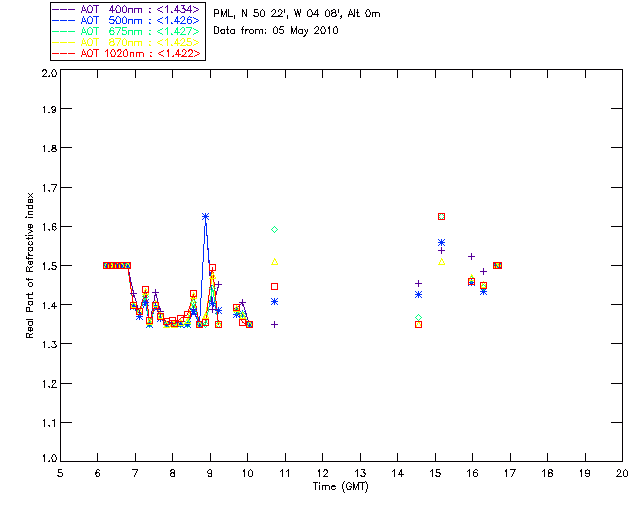
Task: Click the blue asterisk near 1.41 before 11 GMT
Action: pyautogui.click(x=274, y=302)
